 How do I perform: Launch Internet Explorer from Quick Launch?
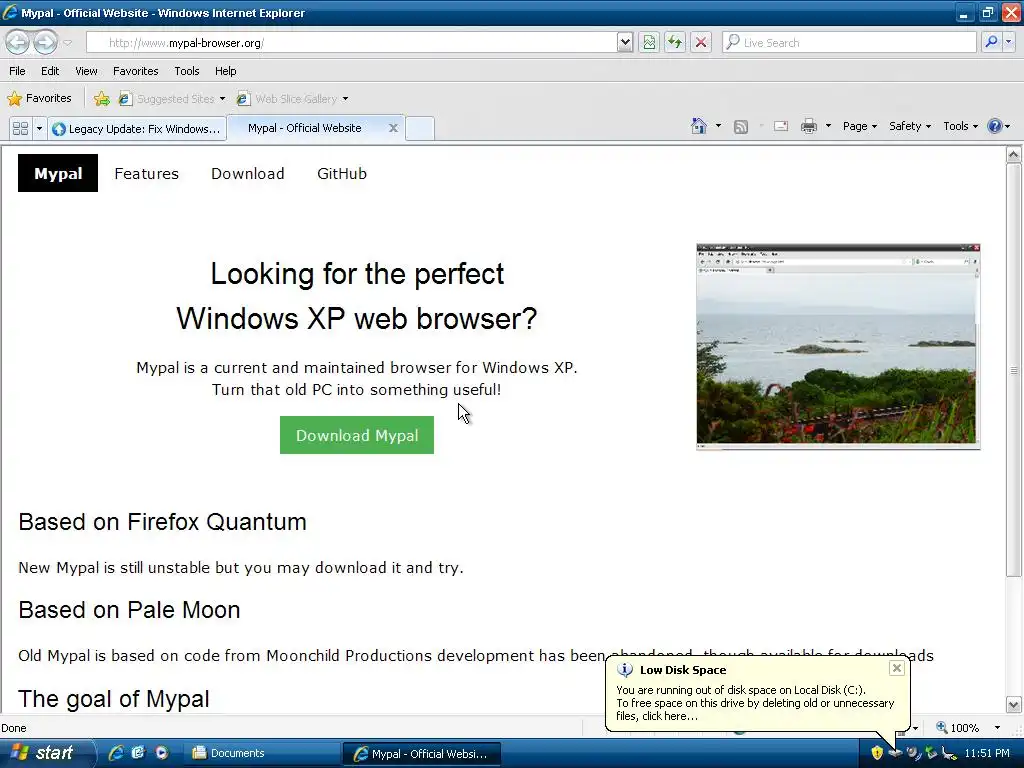(116, 753)
